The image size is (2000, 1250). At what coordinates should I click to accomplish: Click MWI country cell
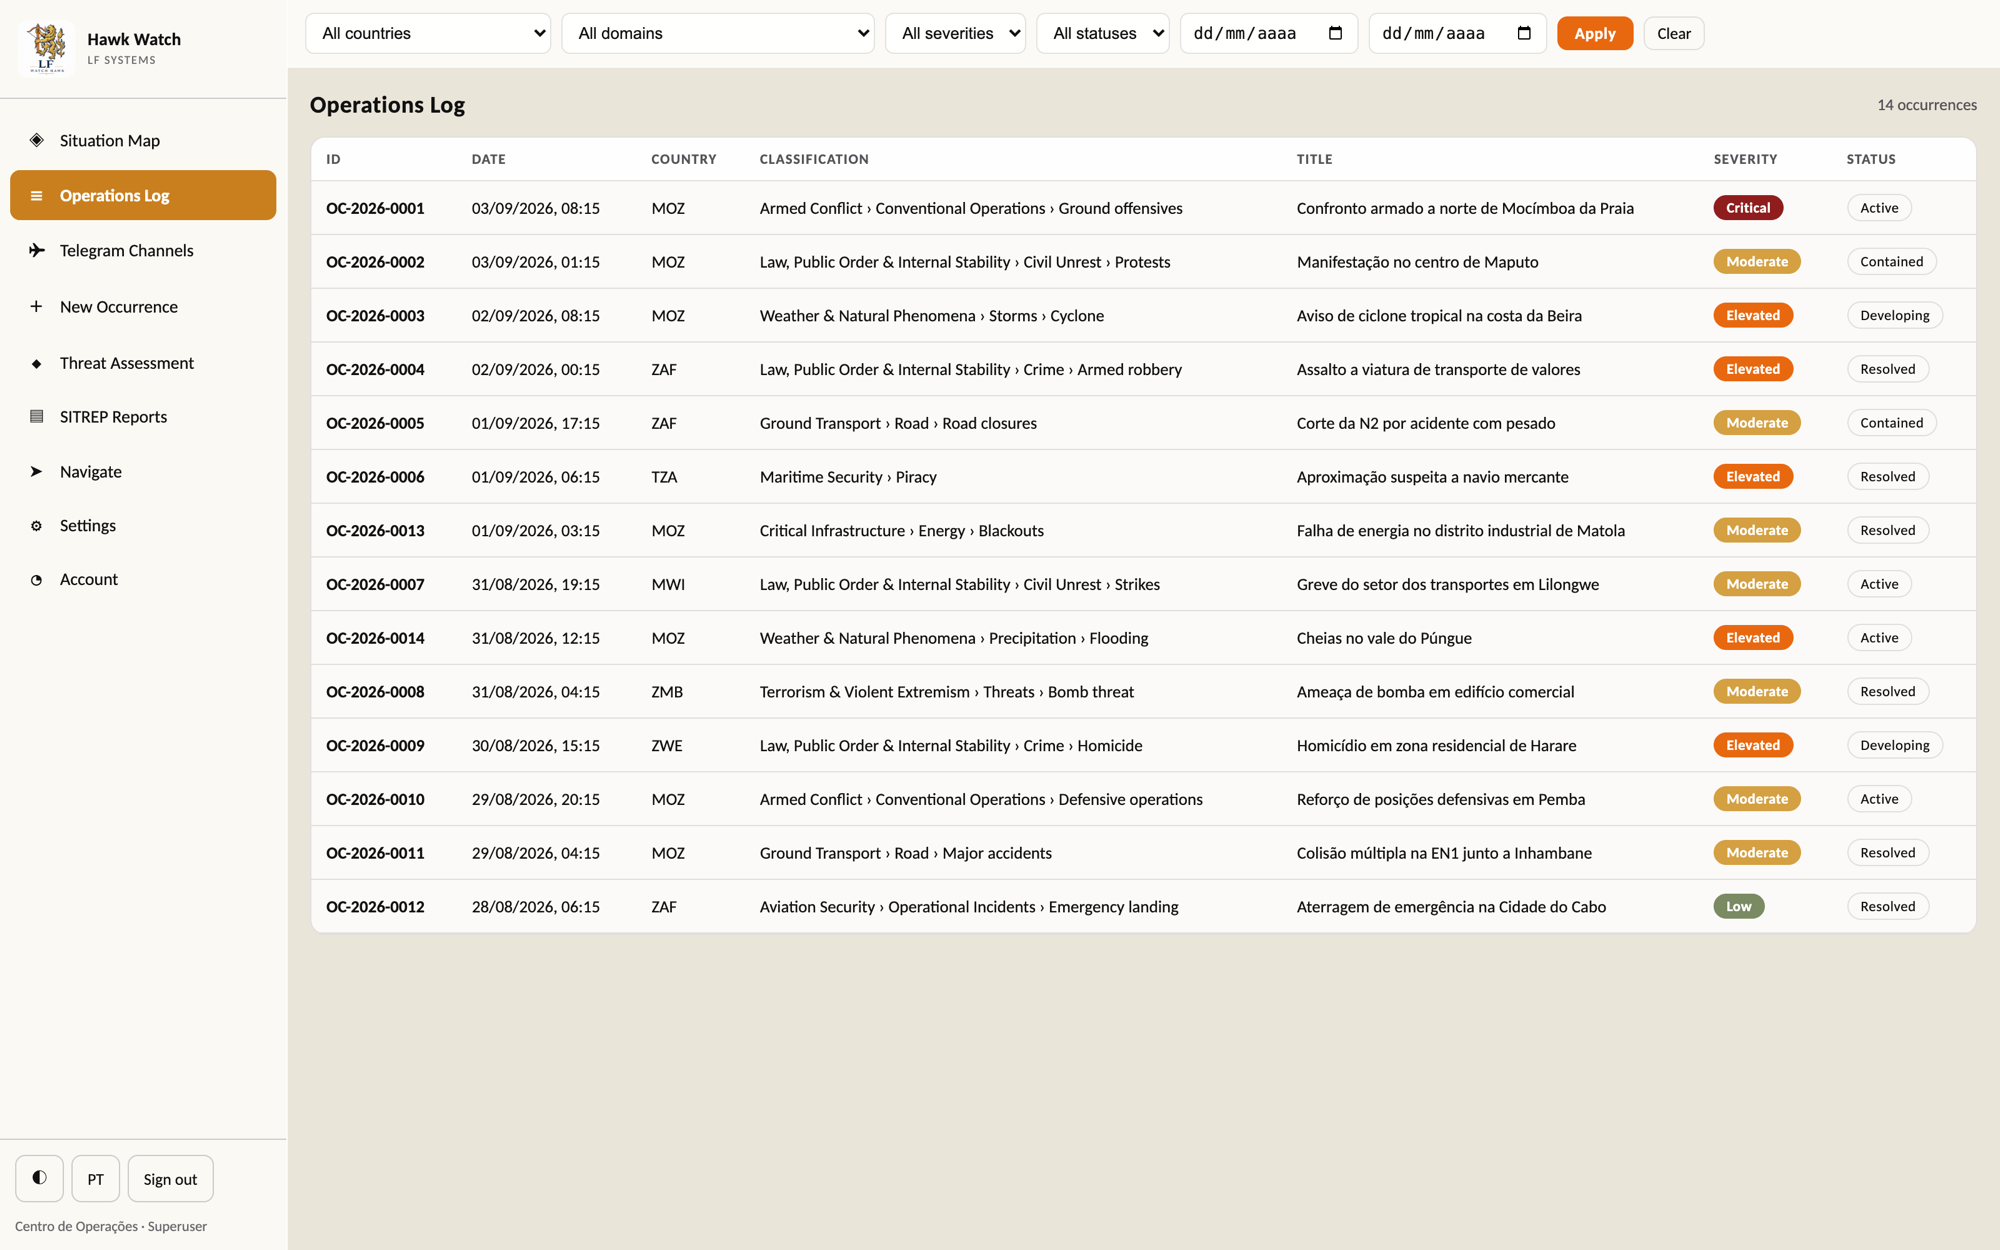(x=668, y=584)
